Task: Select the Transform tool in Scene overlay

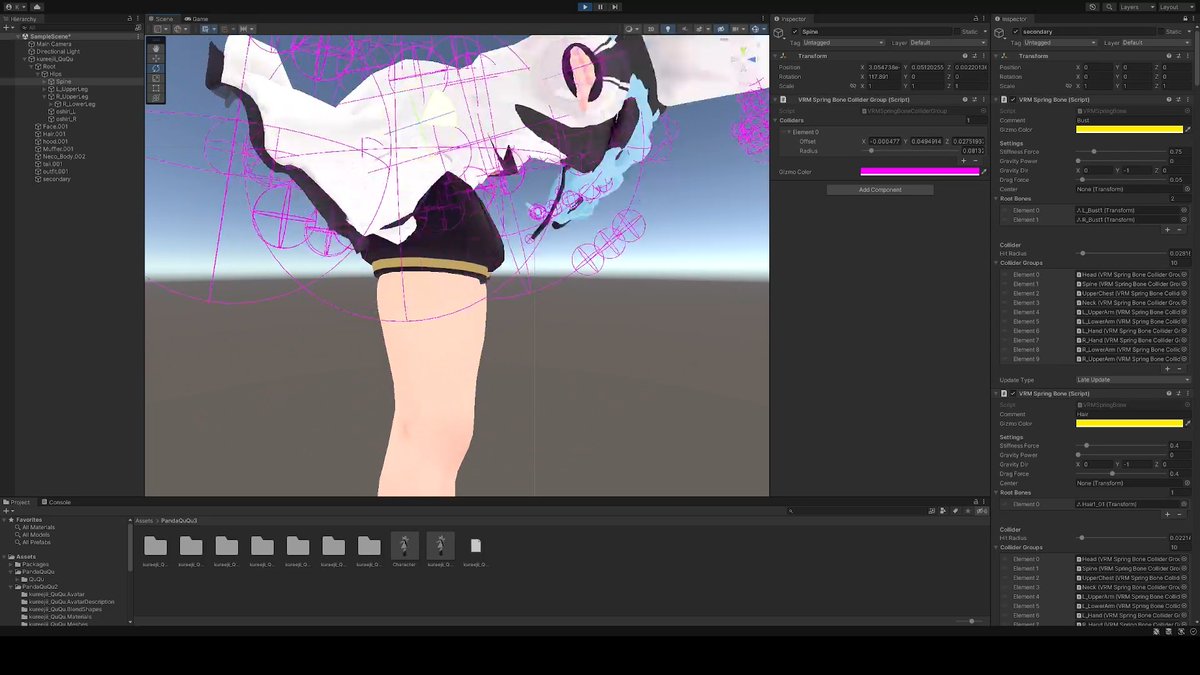Action: tap(156, 98)
